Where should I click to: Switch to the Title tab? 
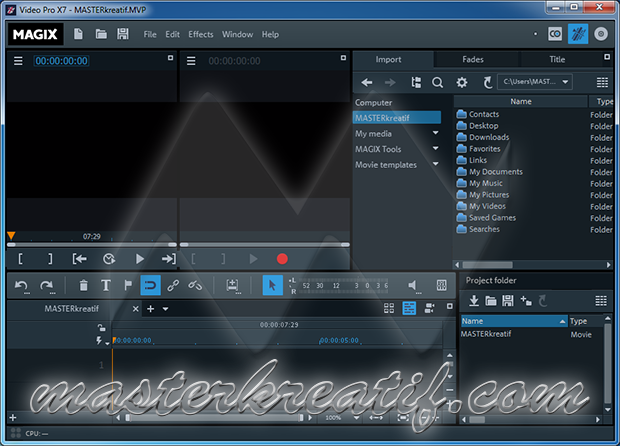[557, 59]
